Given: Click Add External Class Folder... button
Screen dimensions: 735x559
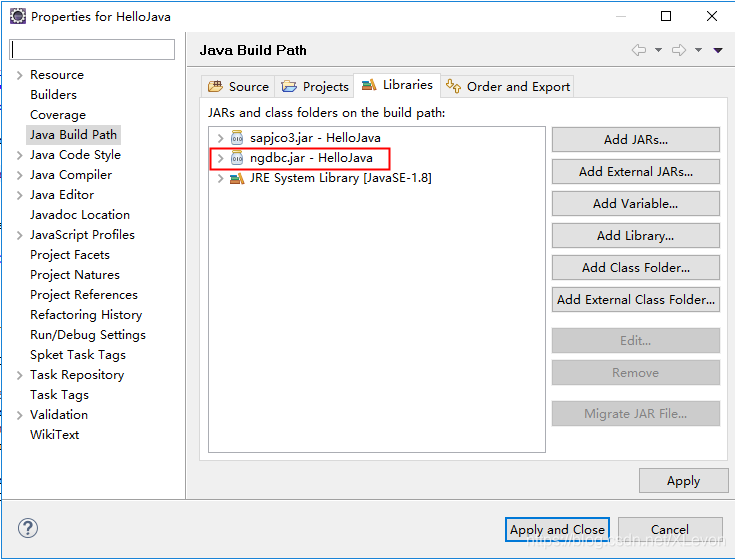Looking at the screenshot, I should pos(636,299).
